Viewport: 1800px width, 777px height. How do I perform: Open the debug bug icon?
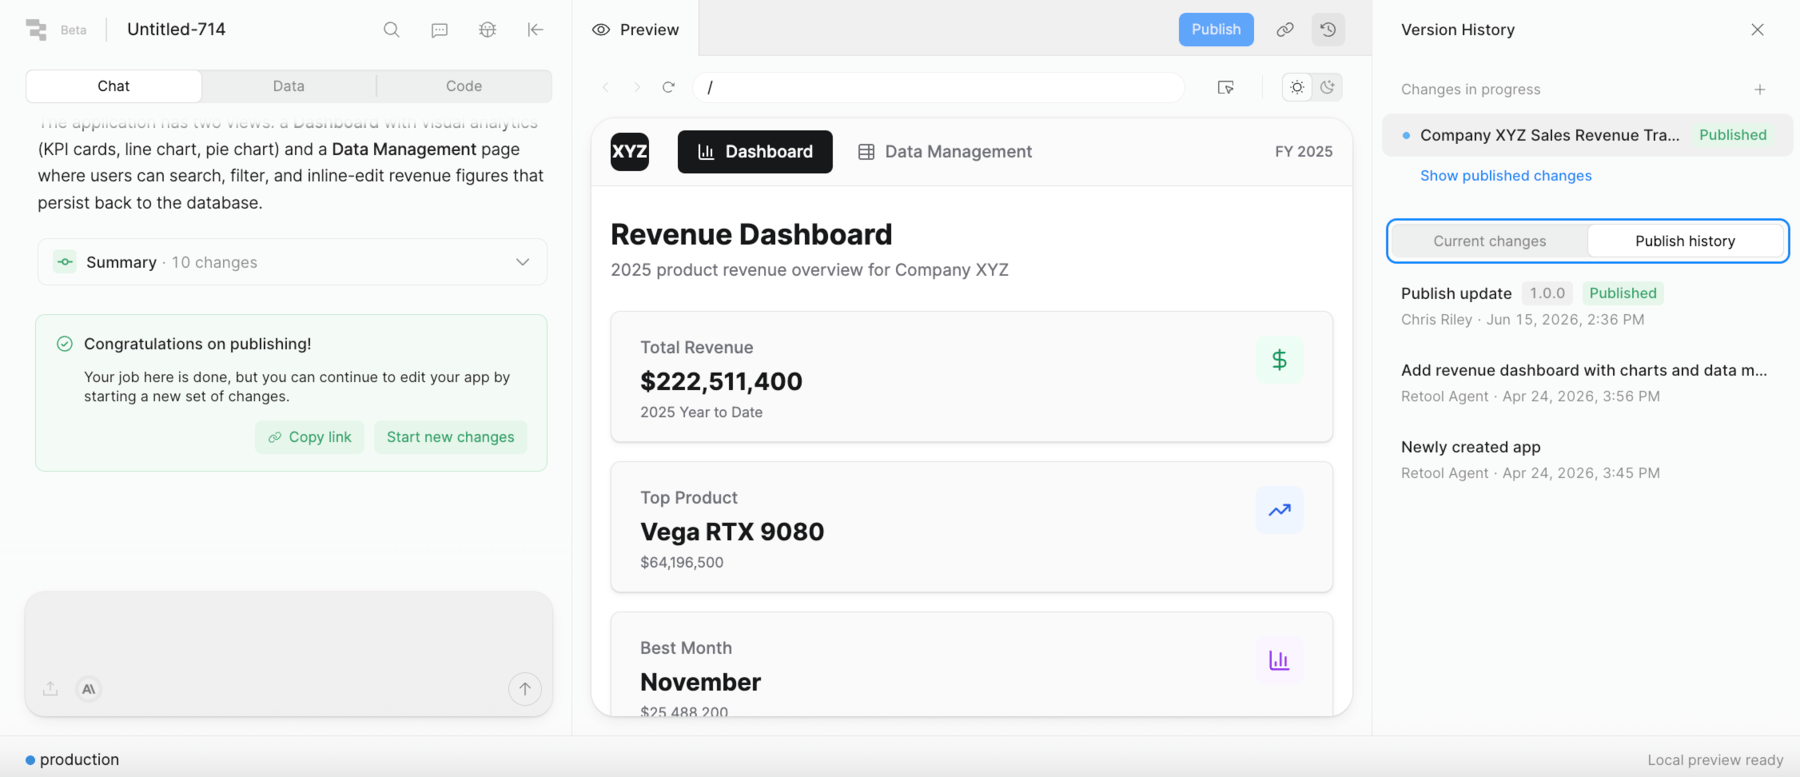pyautogui.click(x=487, y=30)
